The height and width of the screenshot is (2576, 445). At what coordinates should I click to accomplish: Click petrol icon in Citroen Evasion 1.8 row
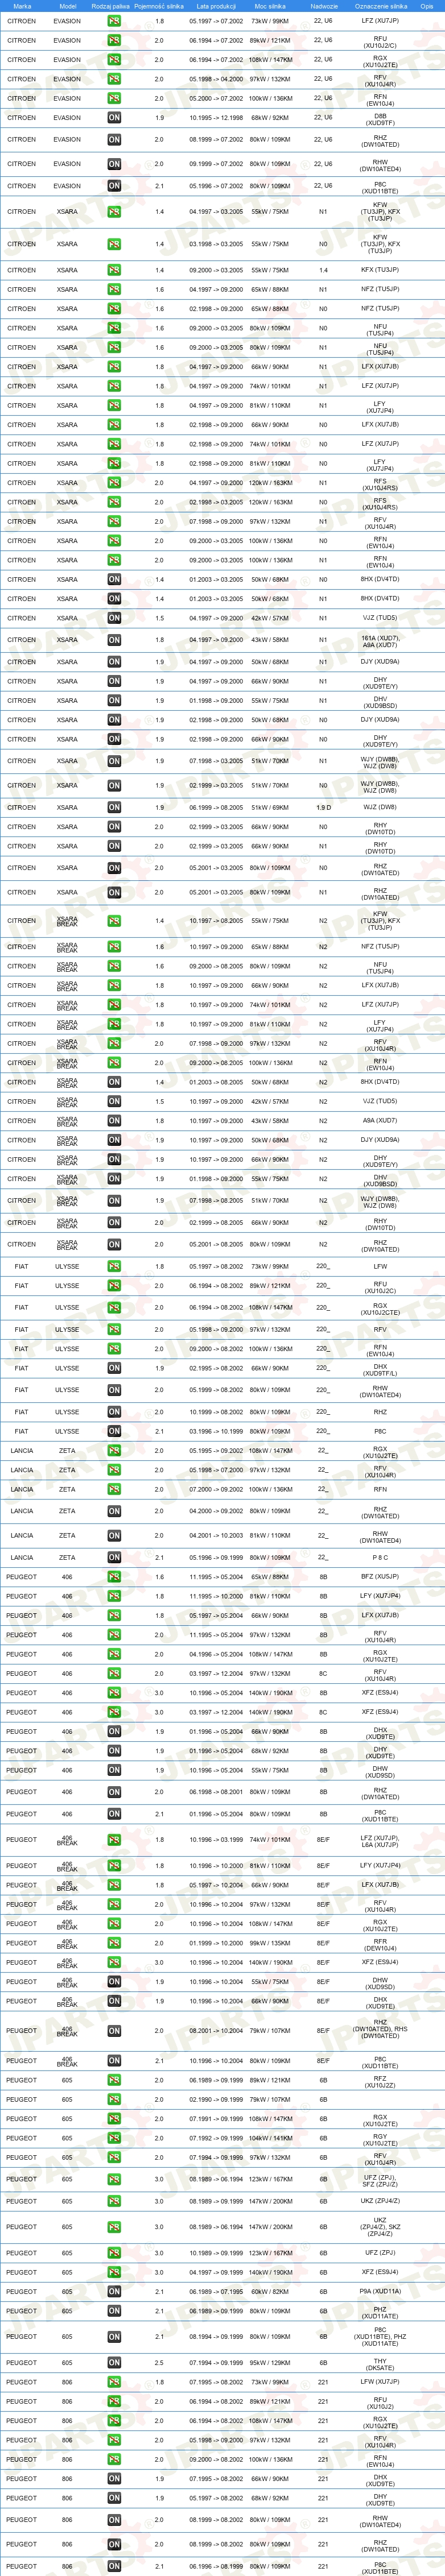(x=114, y=21)
